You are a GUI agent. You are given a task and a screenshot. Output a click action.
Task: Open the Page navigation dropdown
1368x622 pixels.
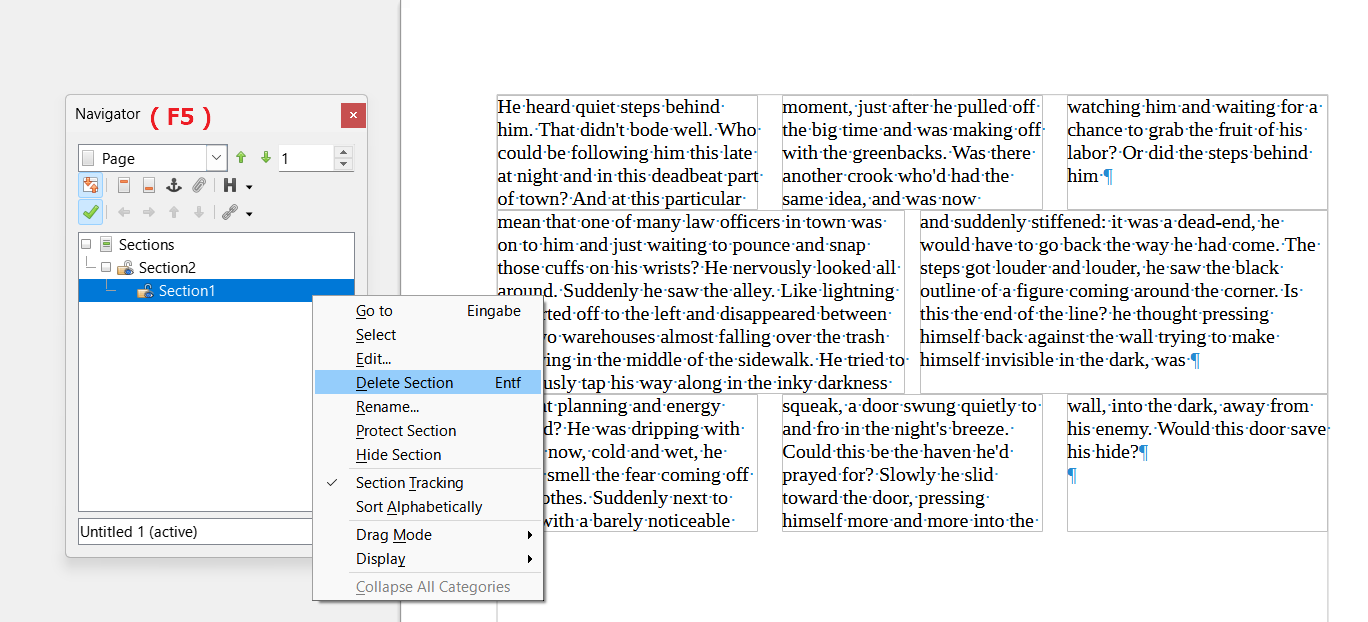tap(215, 158)
